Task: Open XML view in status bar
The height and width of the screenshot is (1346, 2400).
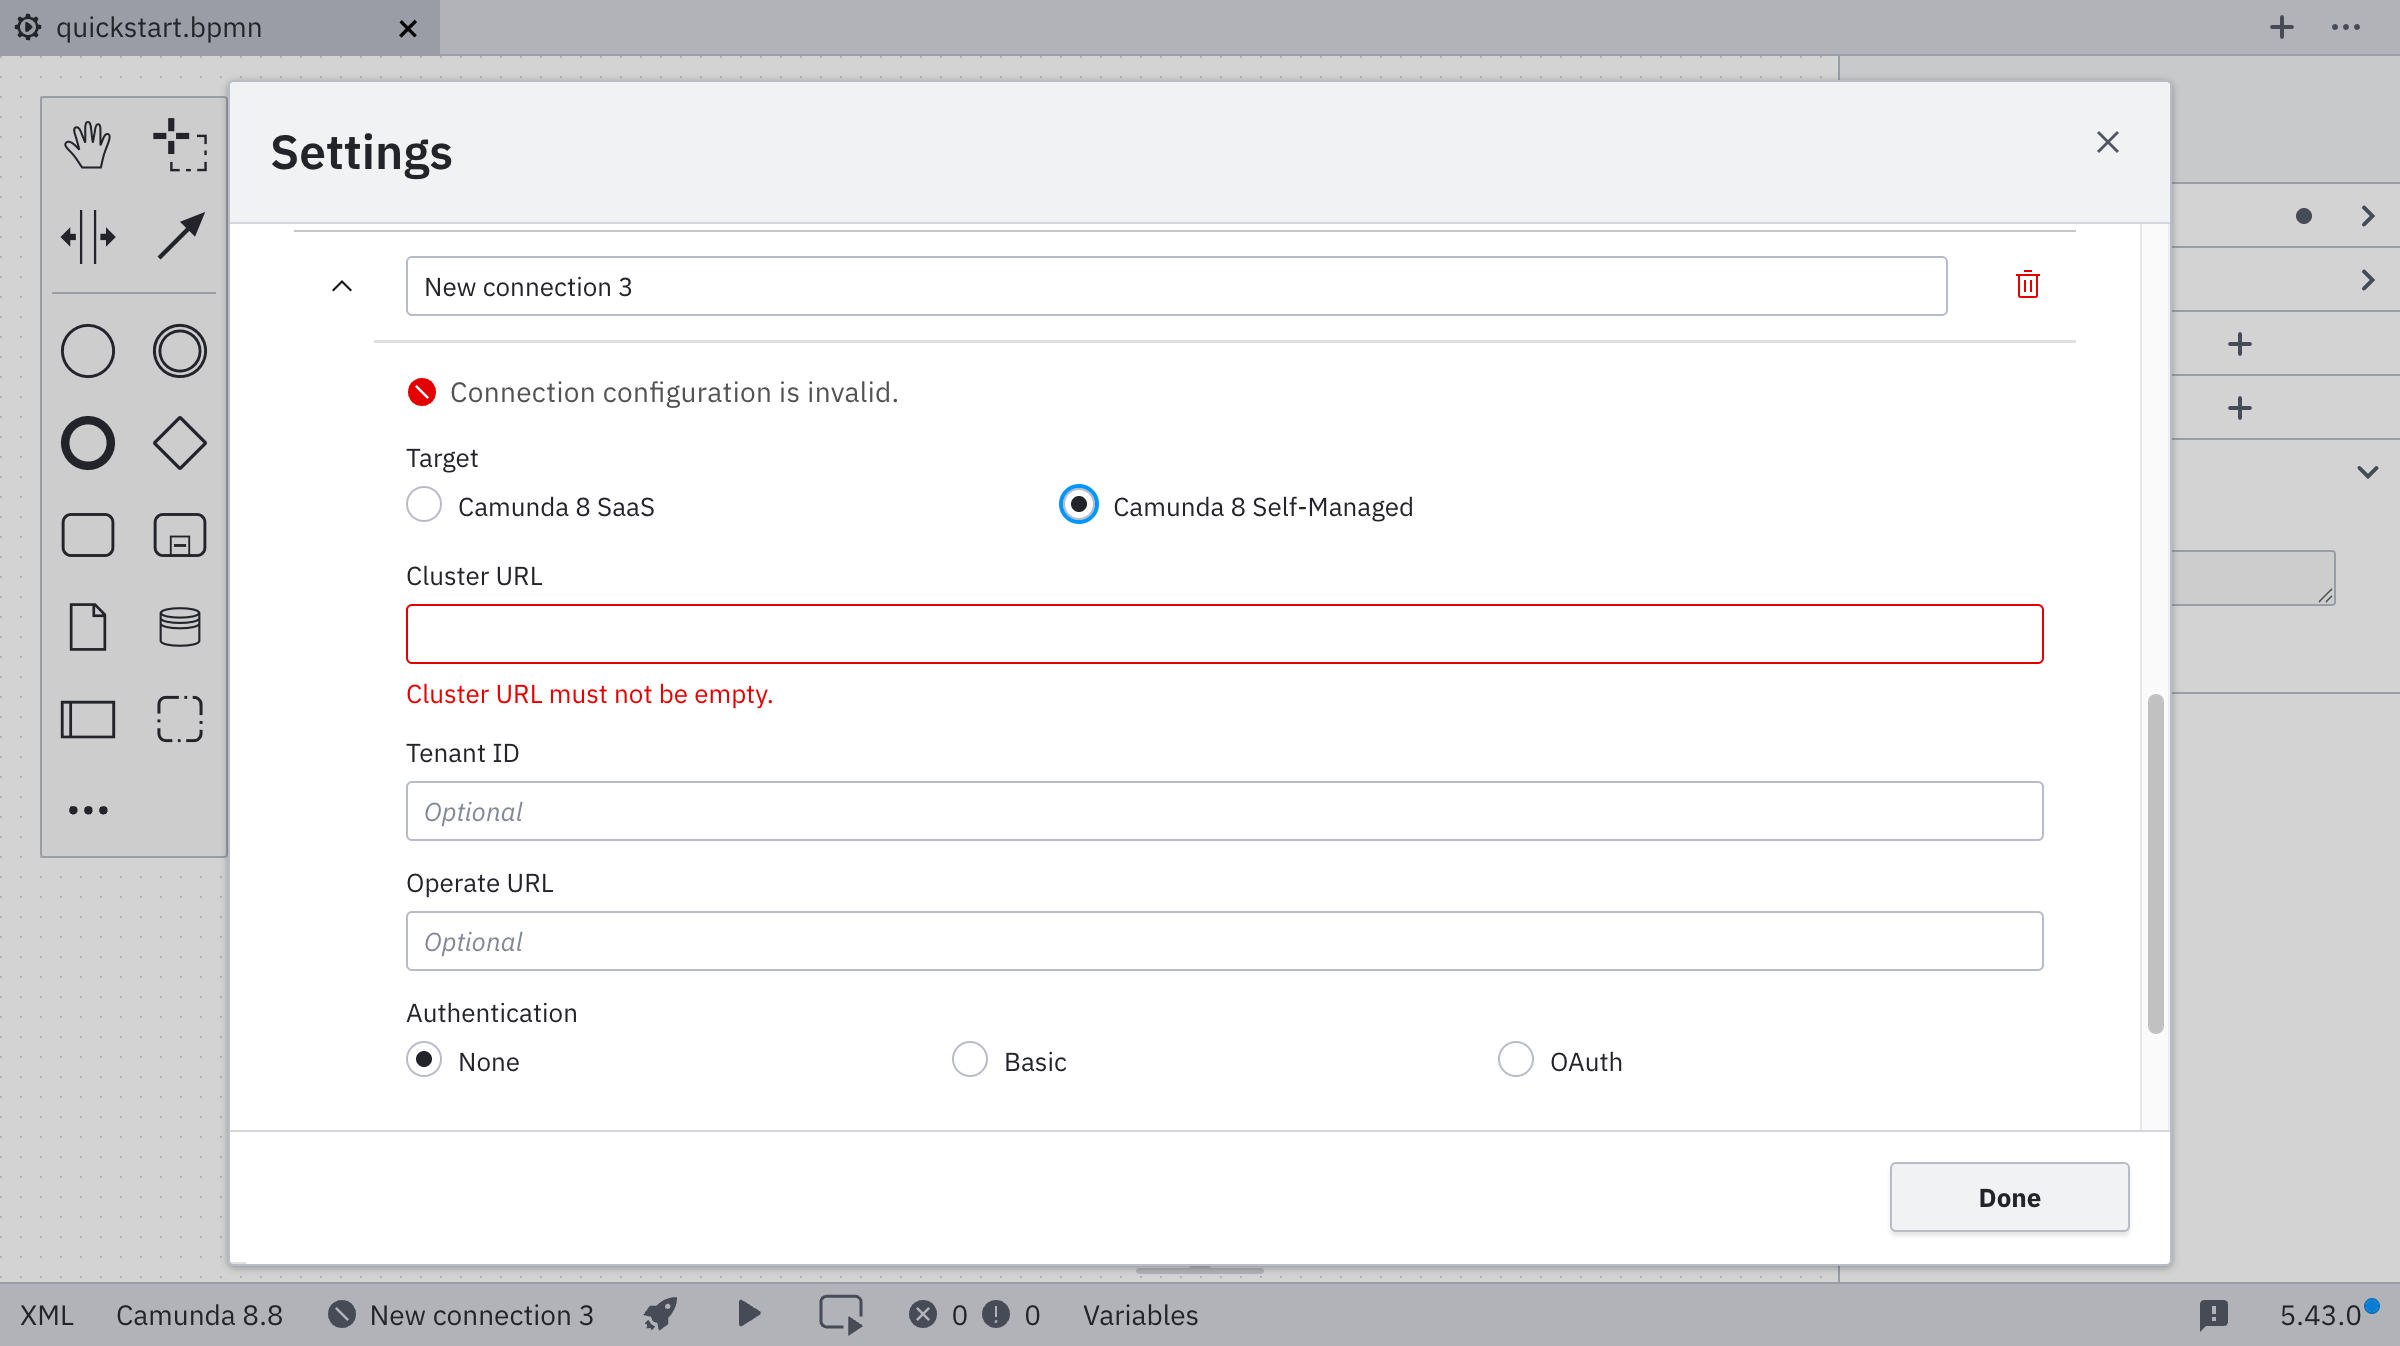Action: pos(47,1315)
